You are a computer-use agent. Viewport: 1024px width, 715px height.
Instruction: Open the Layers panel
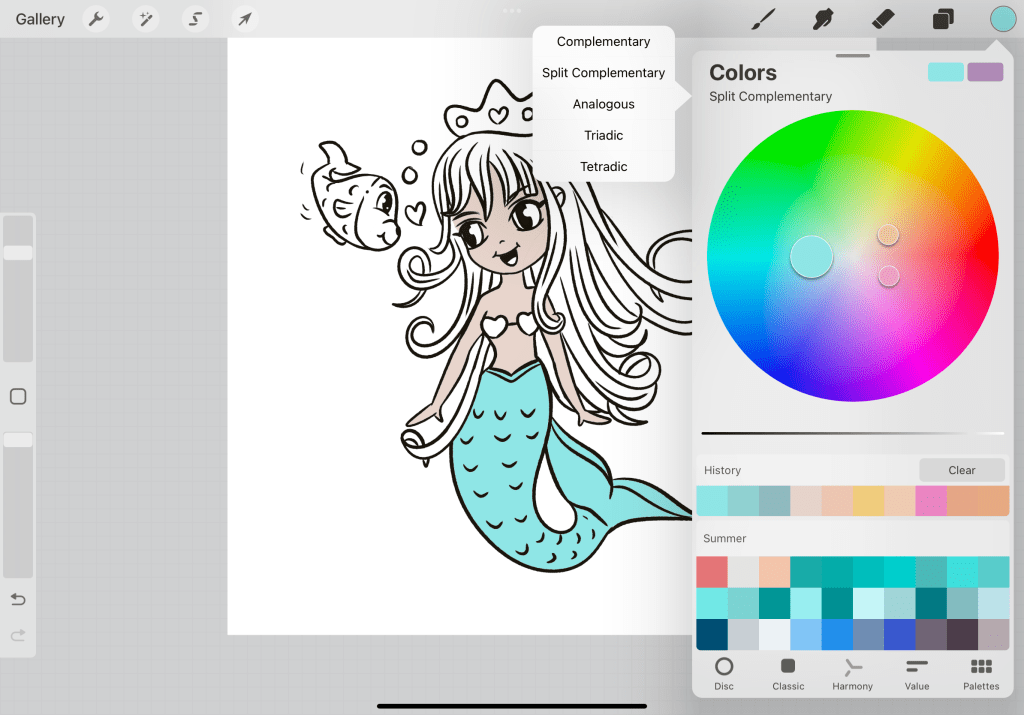tap(943, 19)
